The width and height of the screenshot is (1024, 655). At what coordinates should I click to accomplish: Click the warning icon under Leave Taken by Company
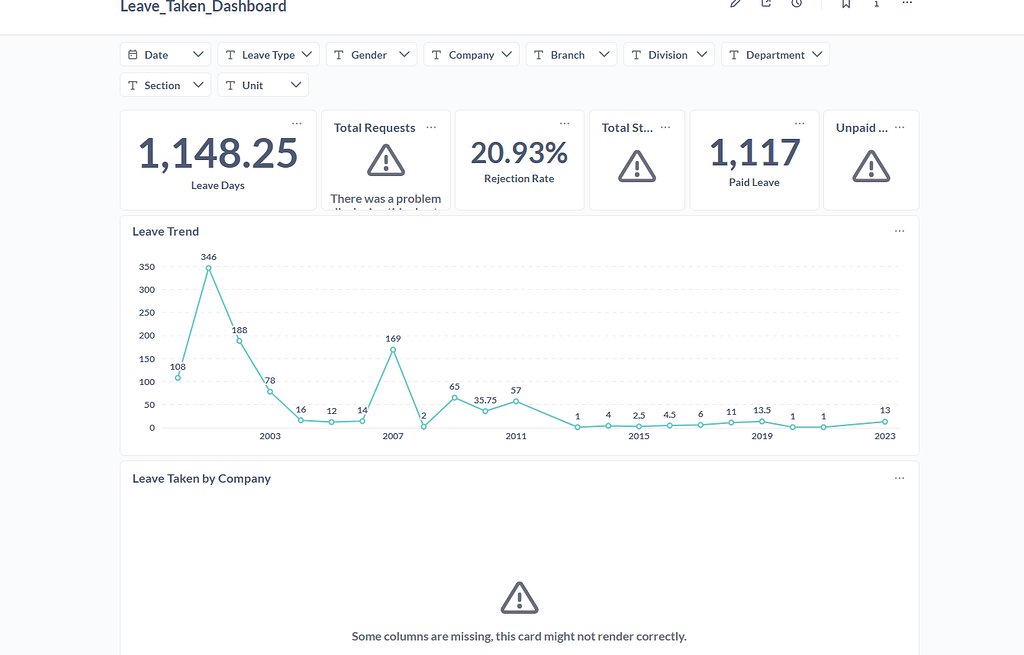(x=519, y=598)
